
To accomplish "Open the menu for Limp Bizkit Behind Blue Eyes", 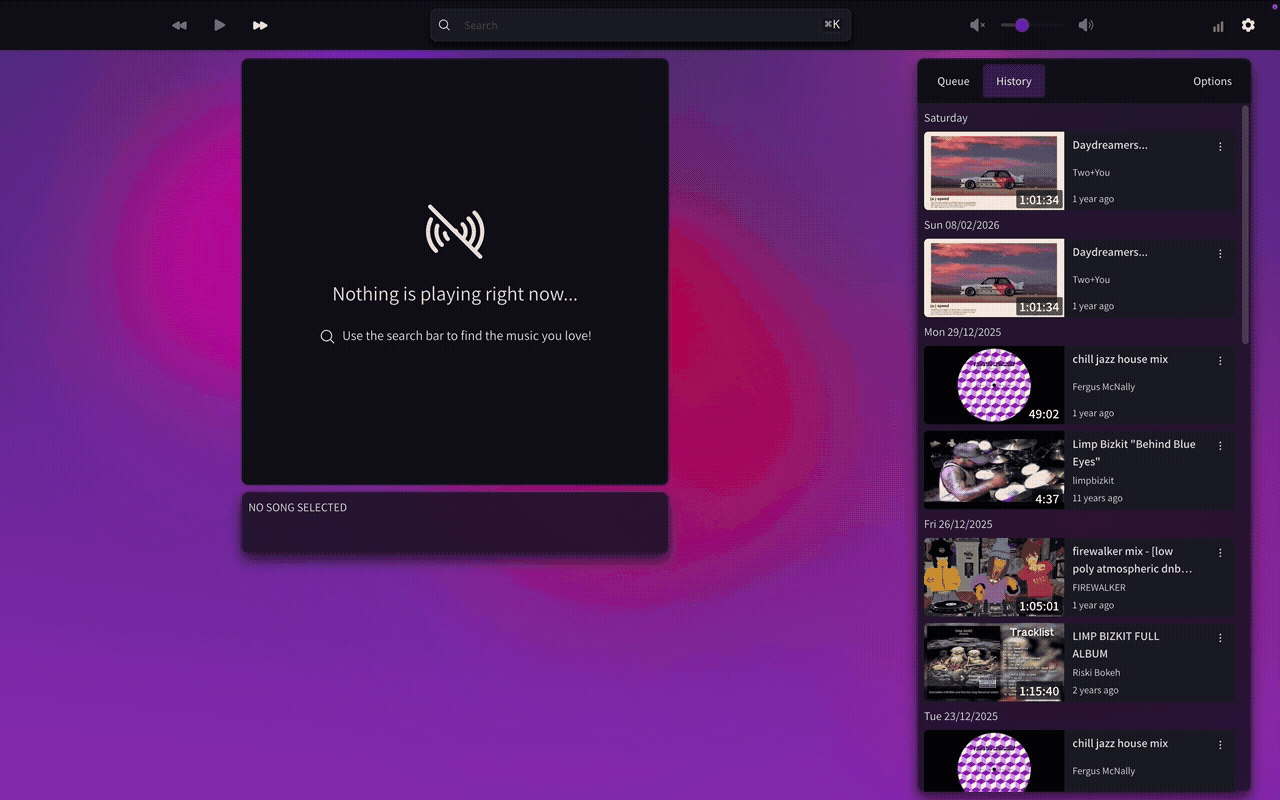I will [1220, 445].
